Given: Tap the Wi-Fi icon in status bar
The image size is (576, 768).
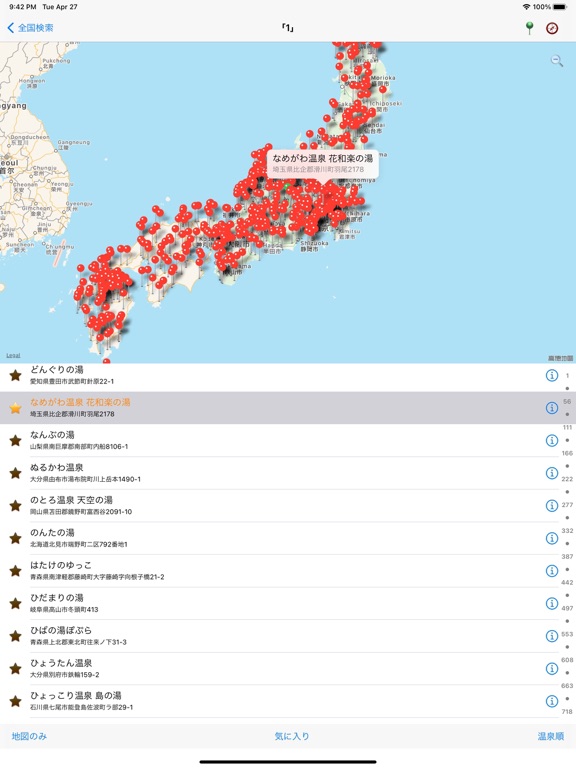Looking at the screenshot, I should point(527,7).
